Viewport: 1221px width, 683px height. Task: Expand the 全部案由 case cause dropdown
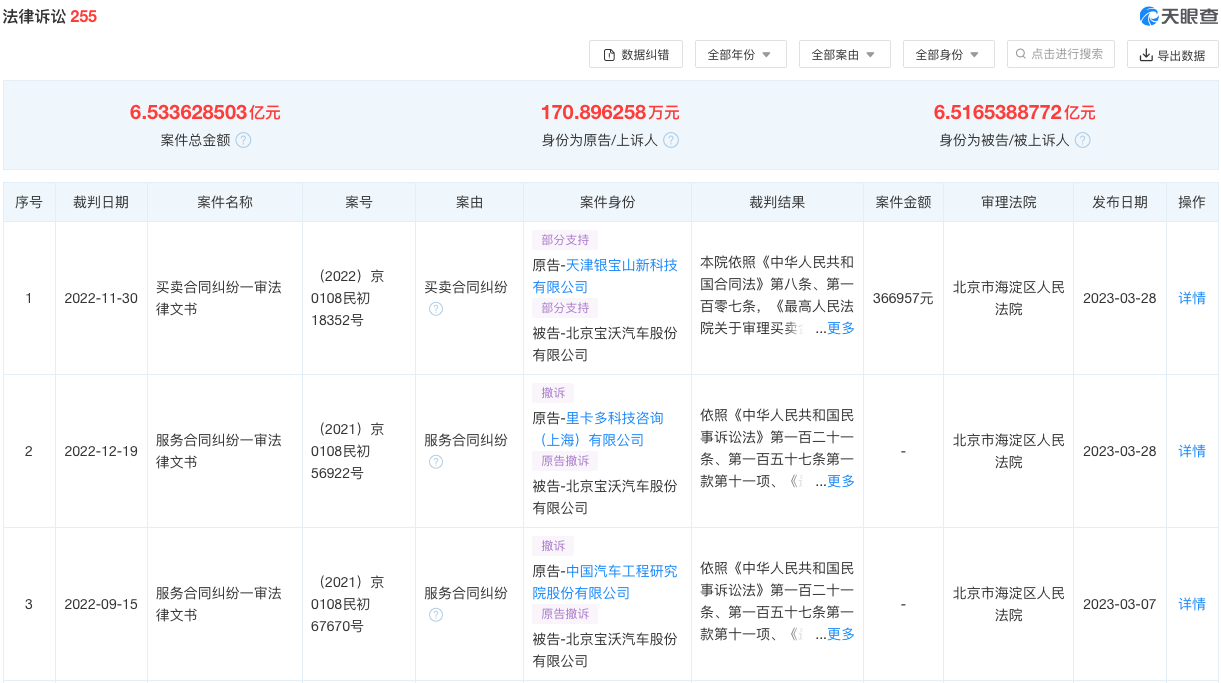point(844,55)
